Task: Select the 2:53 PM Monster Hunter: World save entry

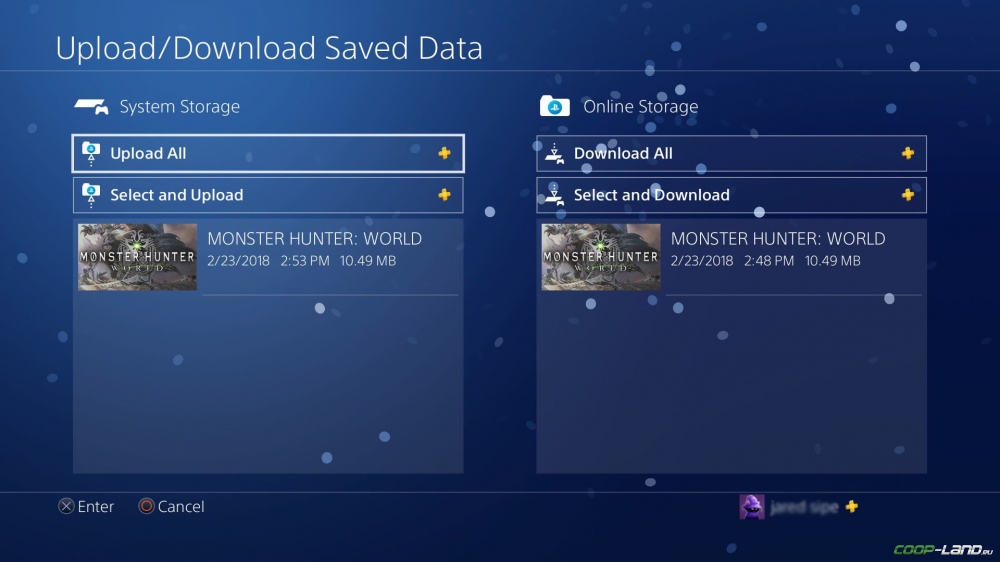Action: 268,257
